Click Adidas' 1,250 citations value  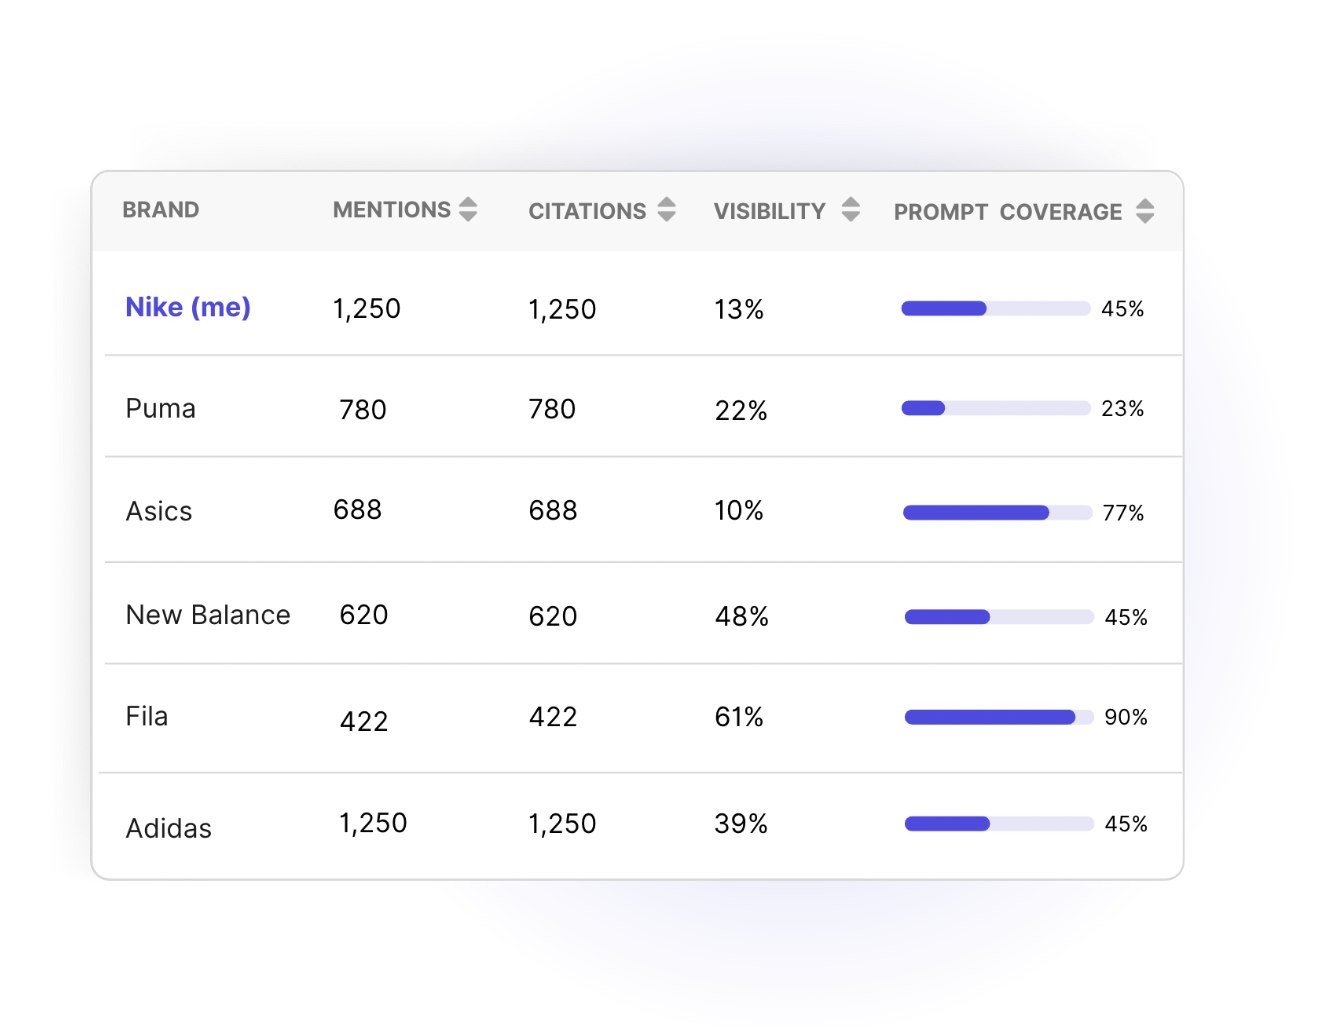[562, 824]
